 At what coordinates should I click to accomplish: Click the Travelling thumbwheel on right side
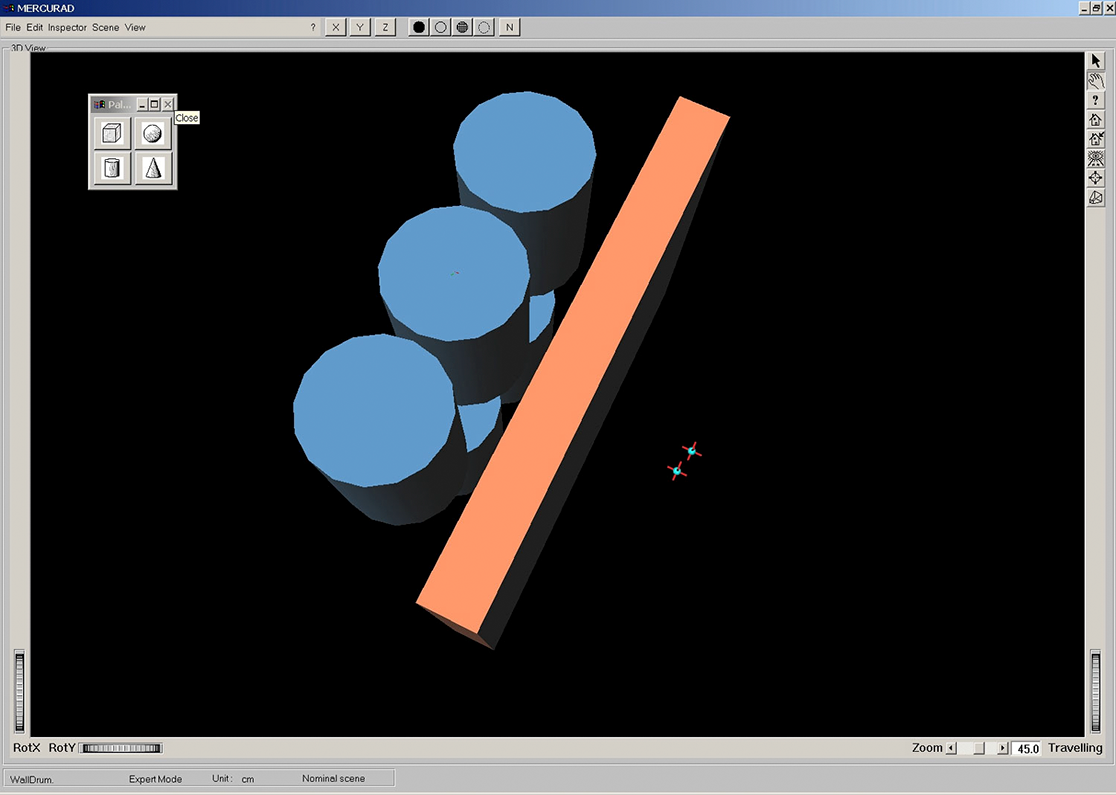(1095, 692)
